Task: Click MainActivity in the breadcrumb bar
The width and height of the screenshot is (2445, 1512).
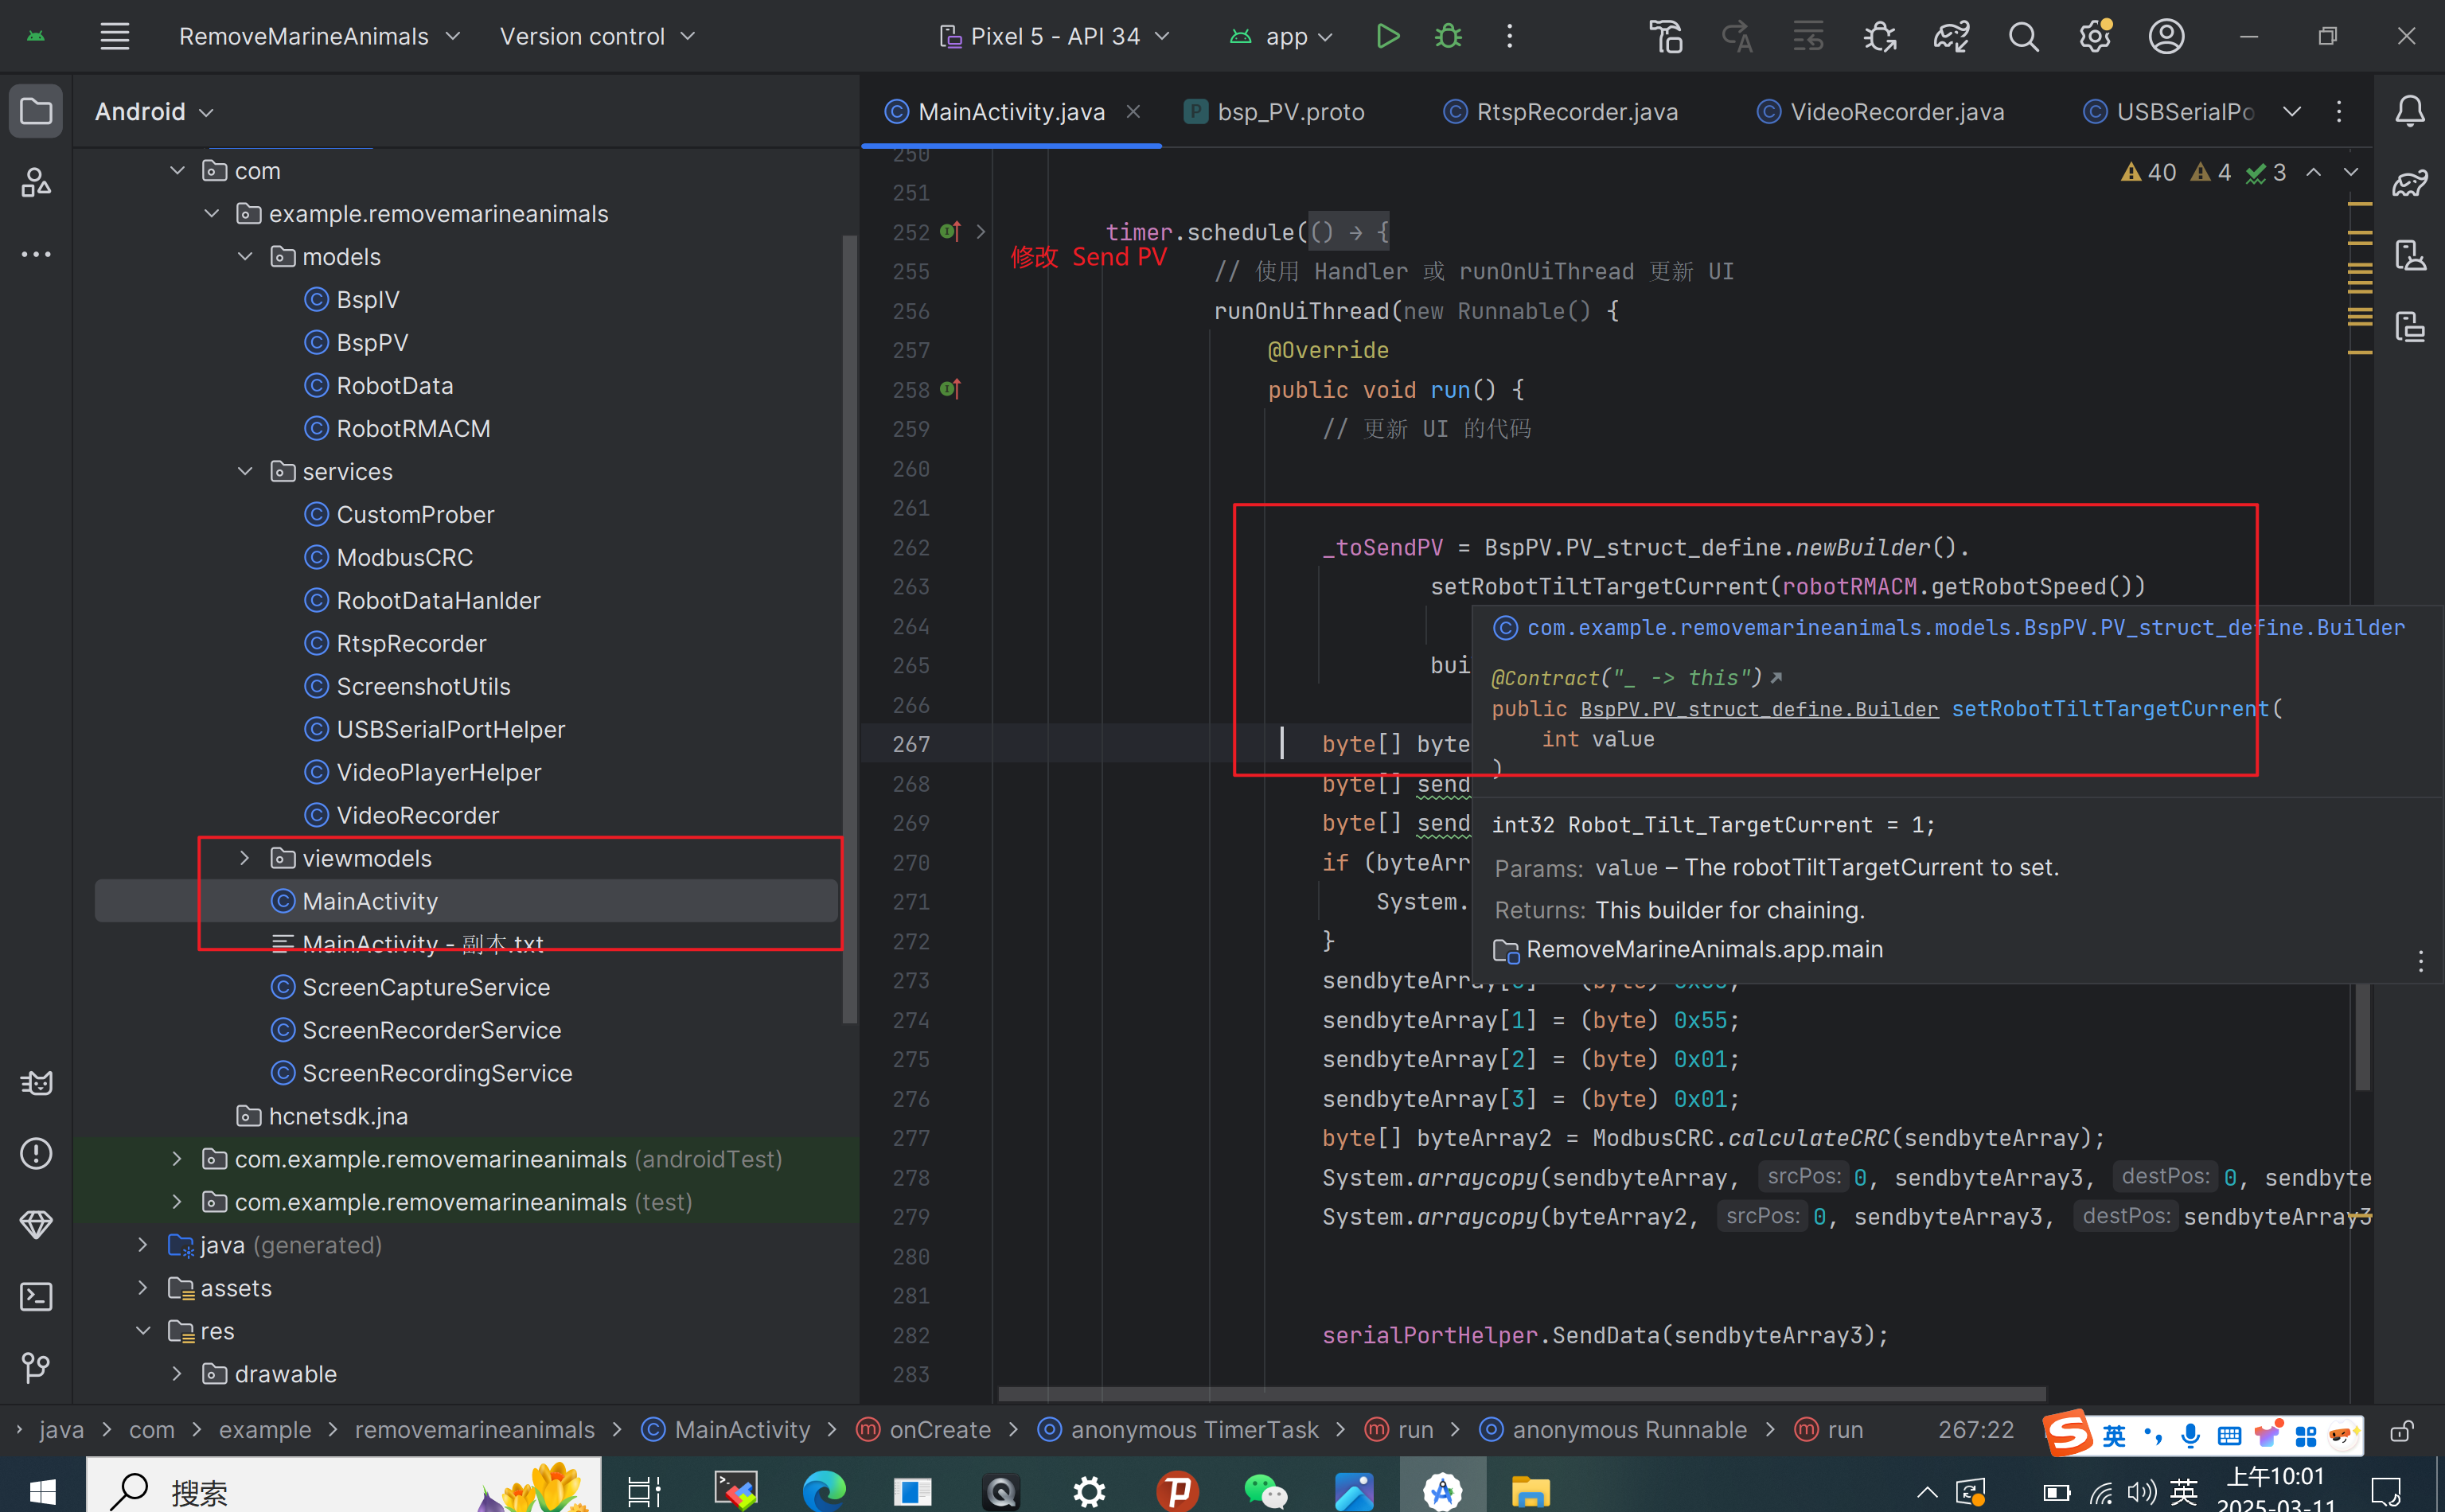Action: click(741, 1430)
